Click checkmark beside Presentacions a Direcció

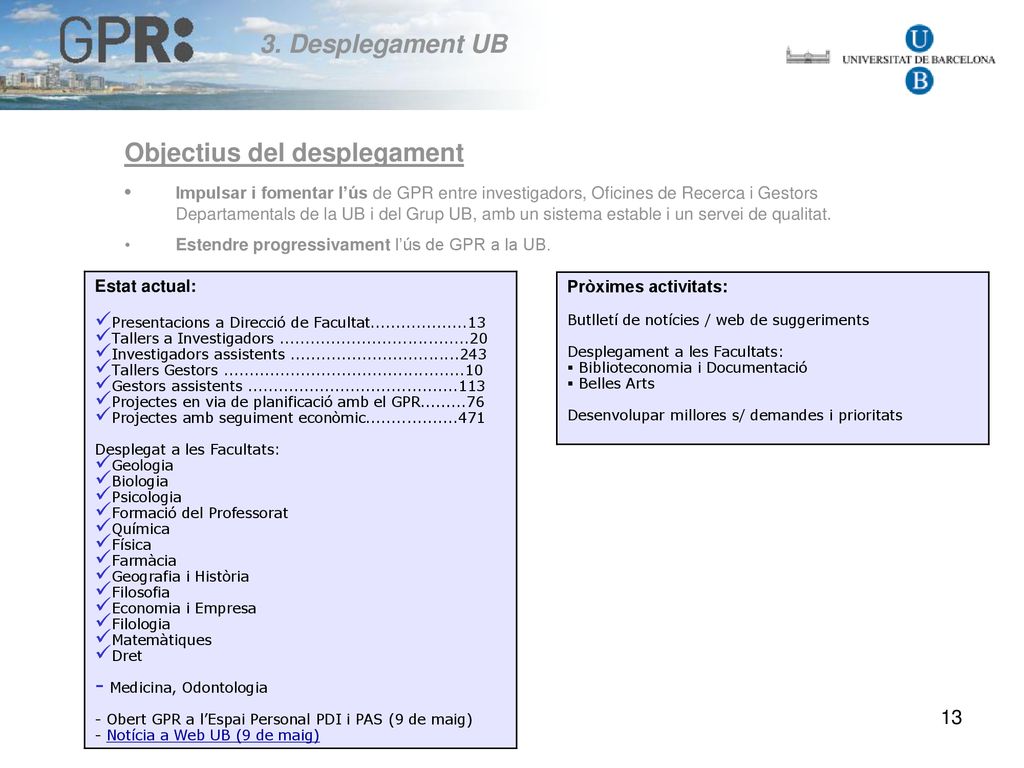103,319
